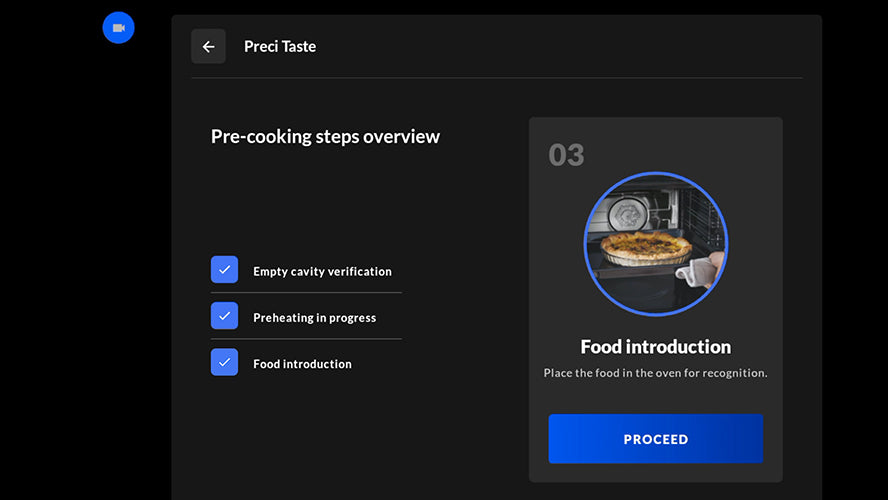The width and height of the screenshot is (888, 500).
Task: Click the Pre-cooking steps overview heading
Action: pyautogui.click(x=325, y=137)
